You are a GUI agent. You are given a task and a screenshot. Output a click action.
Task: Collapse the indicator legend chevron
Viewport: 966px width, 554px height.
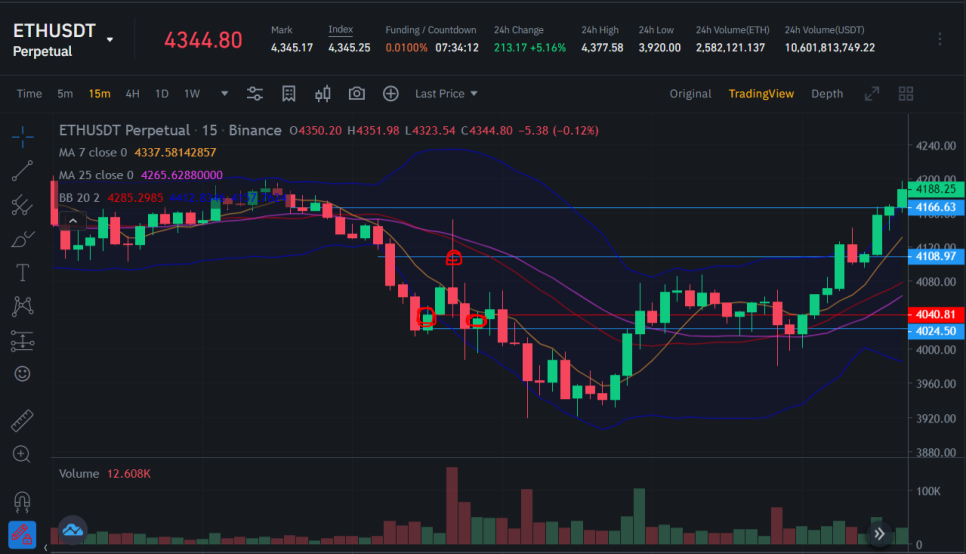pos(73,221)
